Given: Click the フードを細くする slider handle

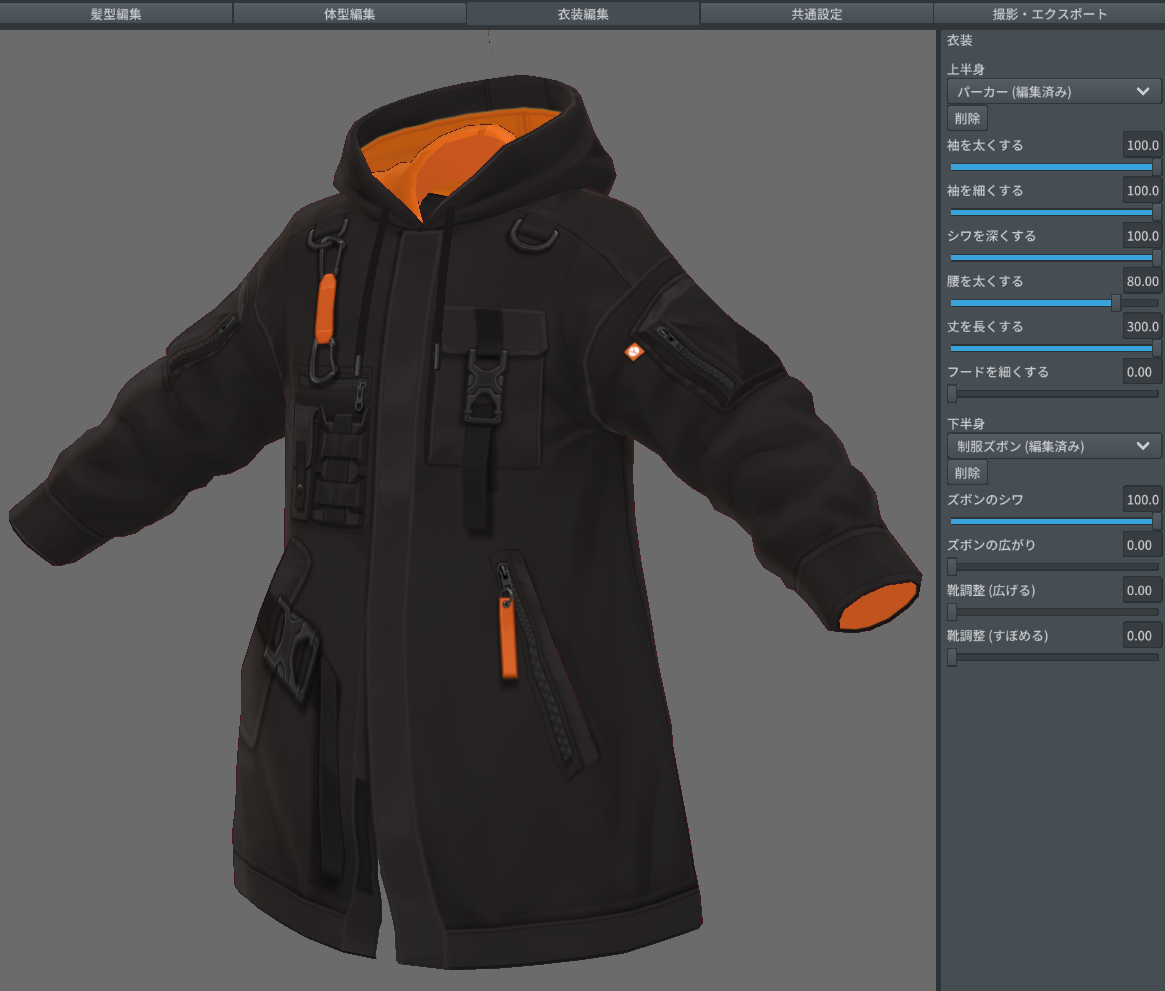Looking at the screenshot, I should coord(951,393).
